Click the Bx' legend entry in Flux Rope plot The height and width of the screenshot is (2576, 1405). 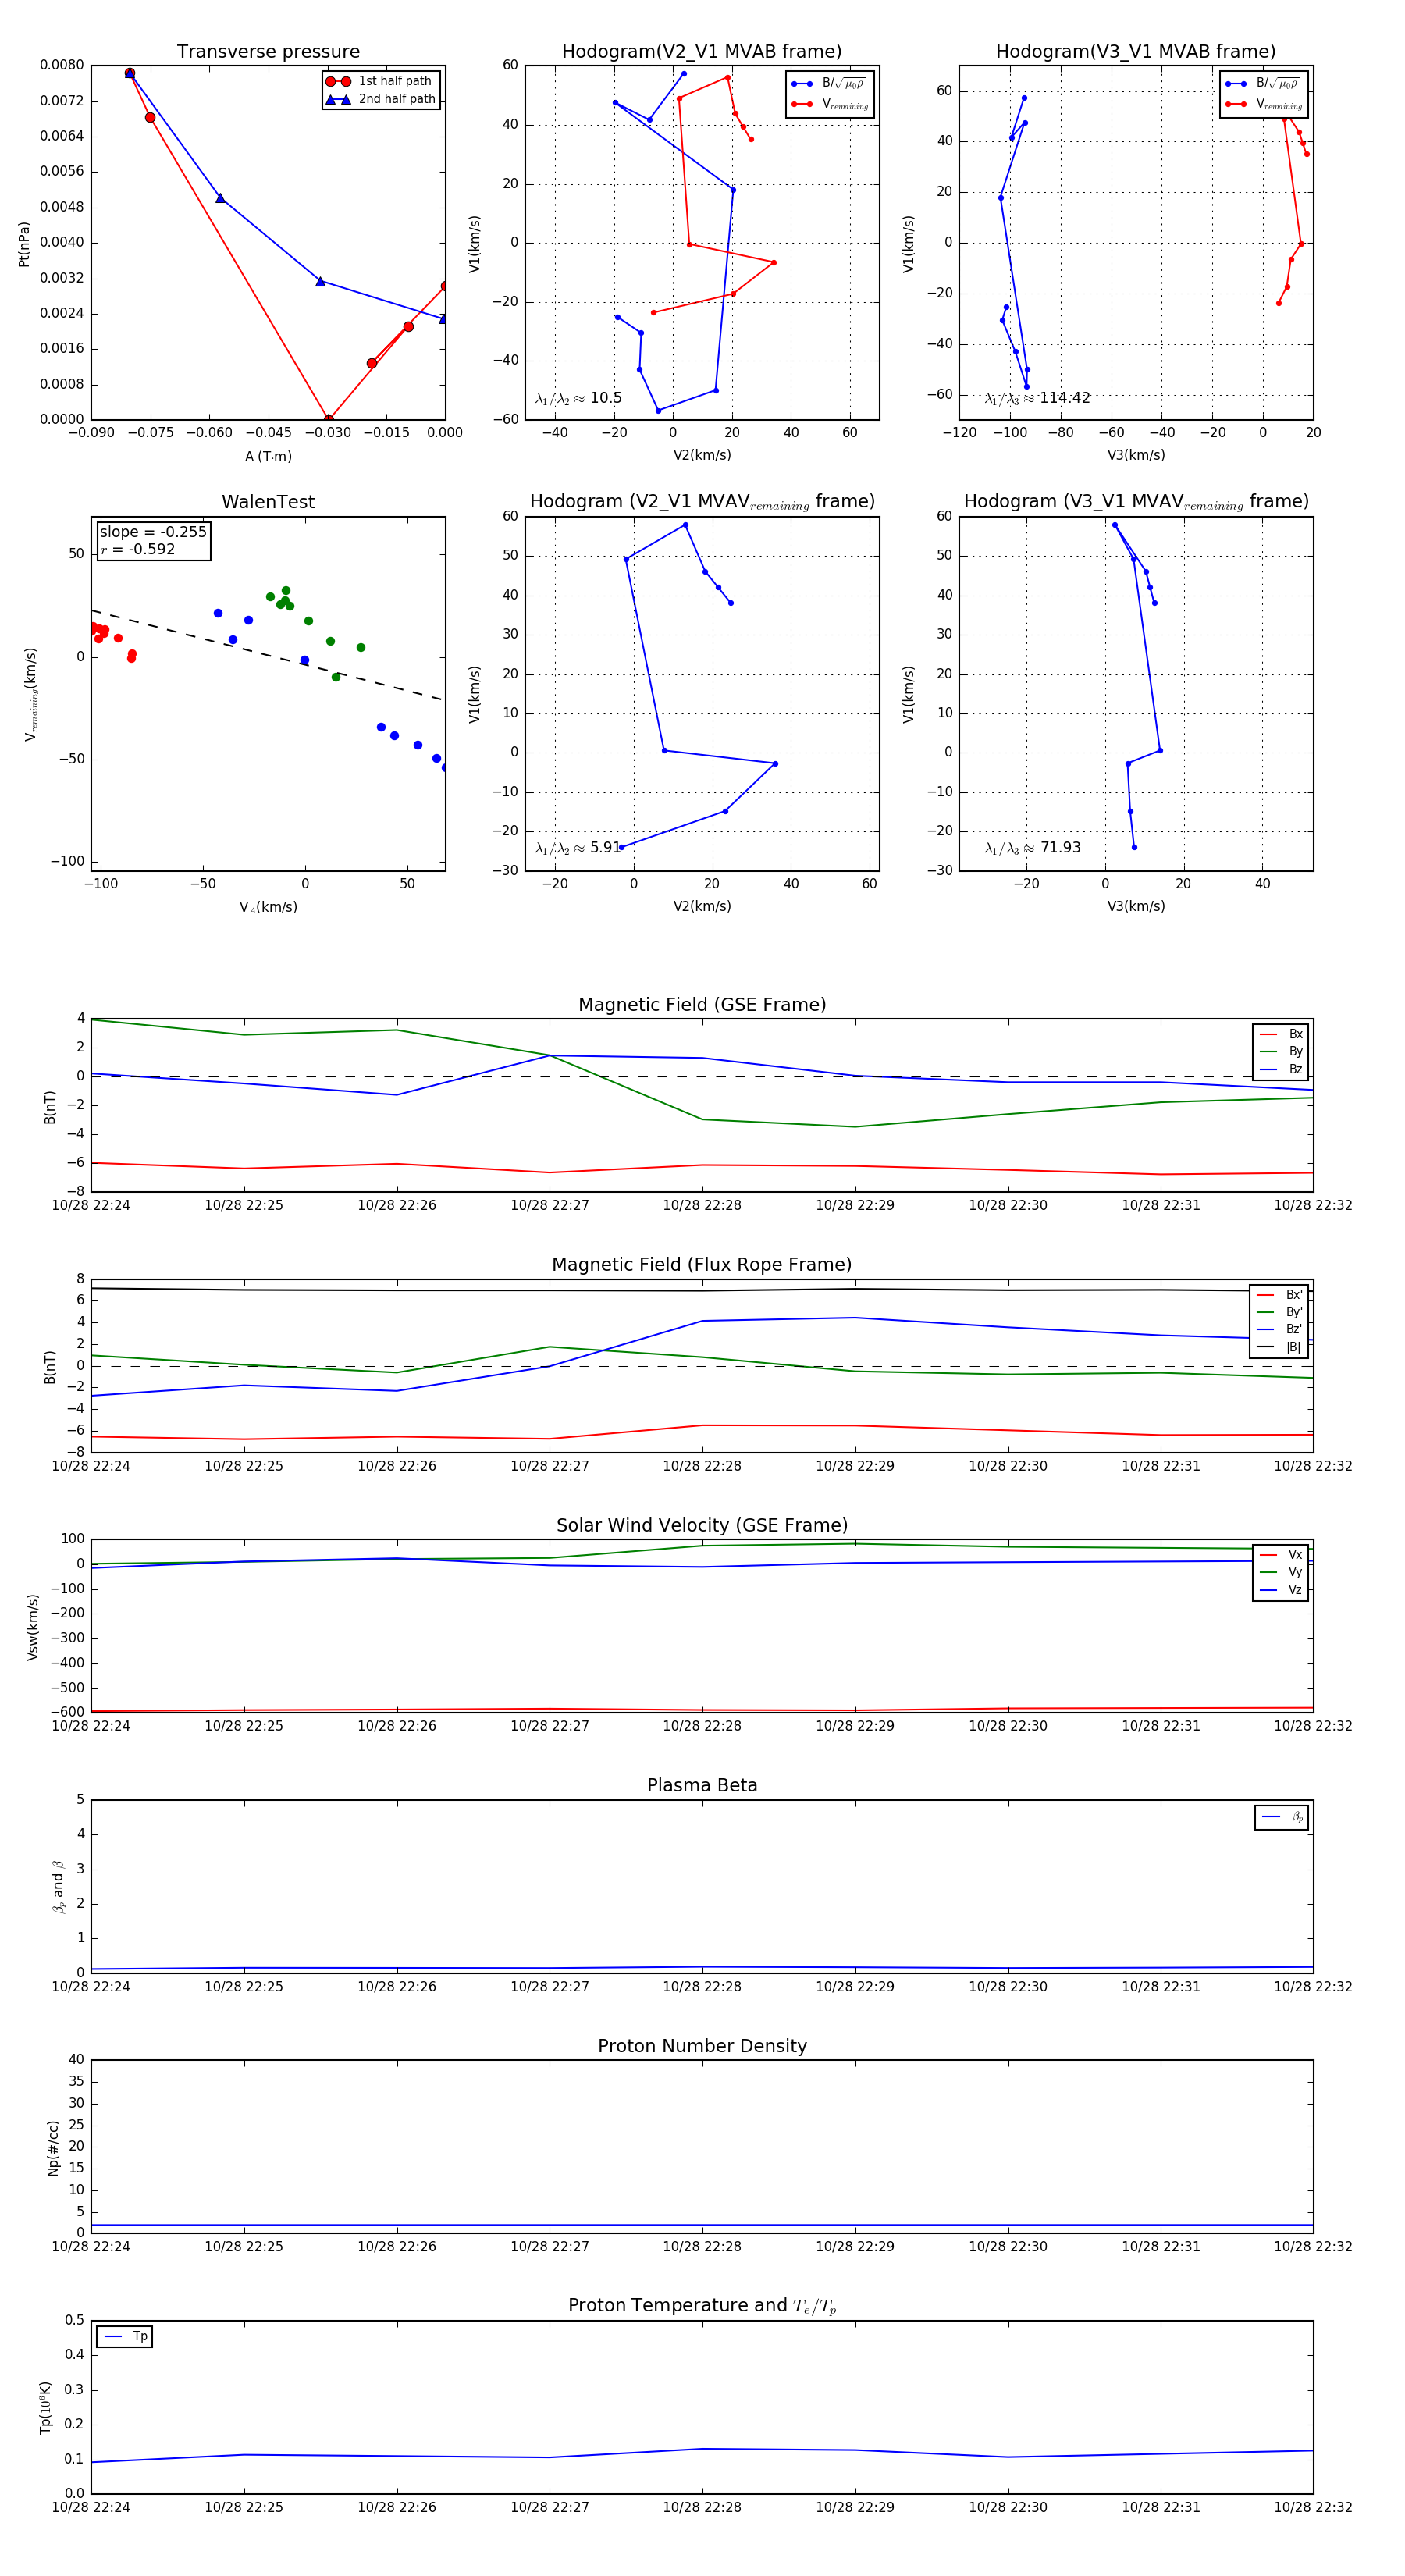coord(1279,1295)
